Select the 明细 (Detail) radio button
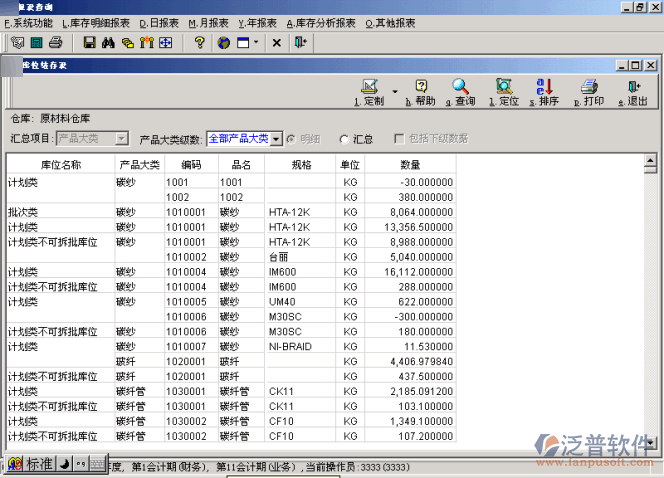The width and height of the screenshot is (664, 478). [x=291, y=139]
